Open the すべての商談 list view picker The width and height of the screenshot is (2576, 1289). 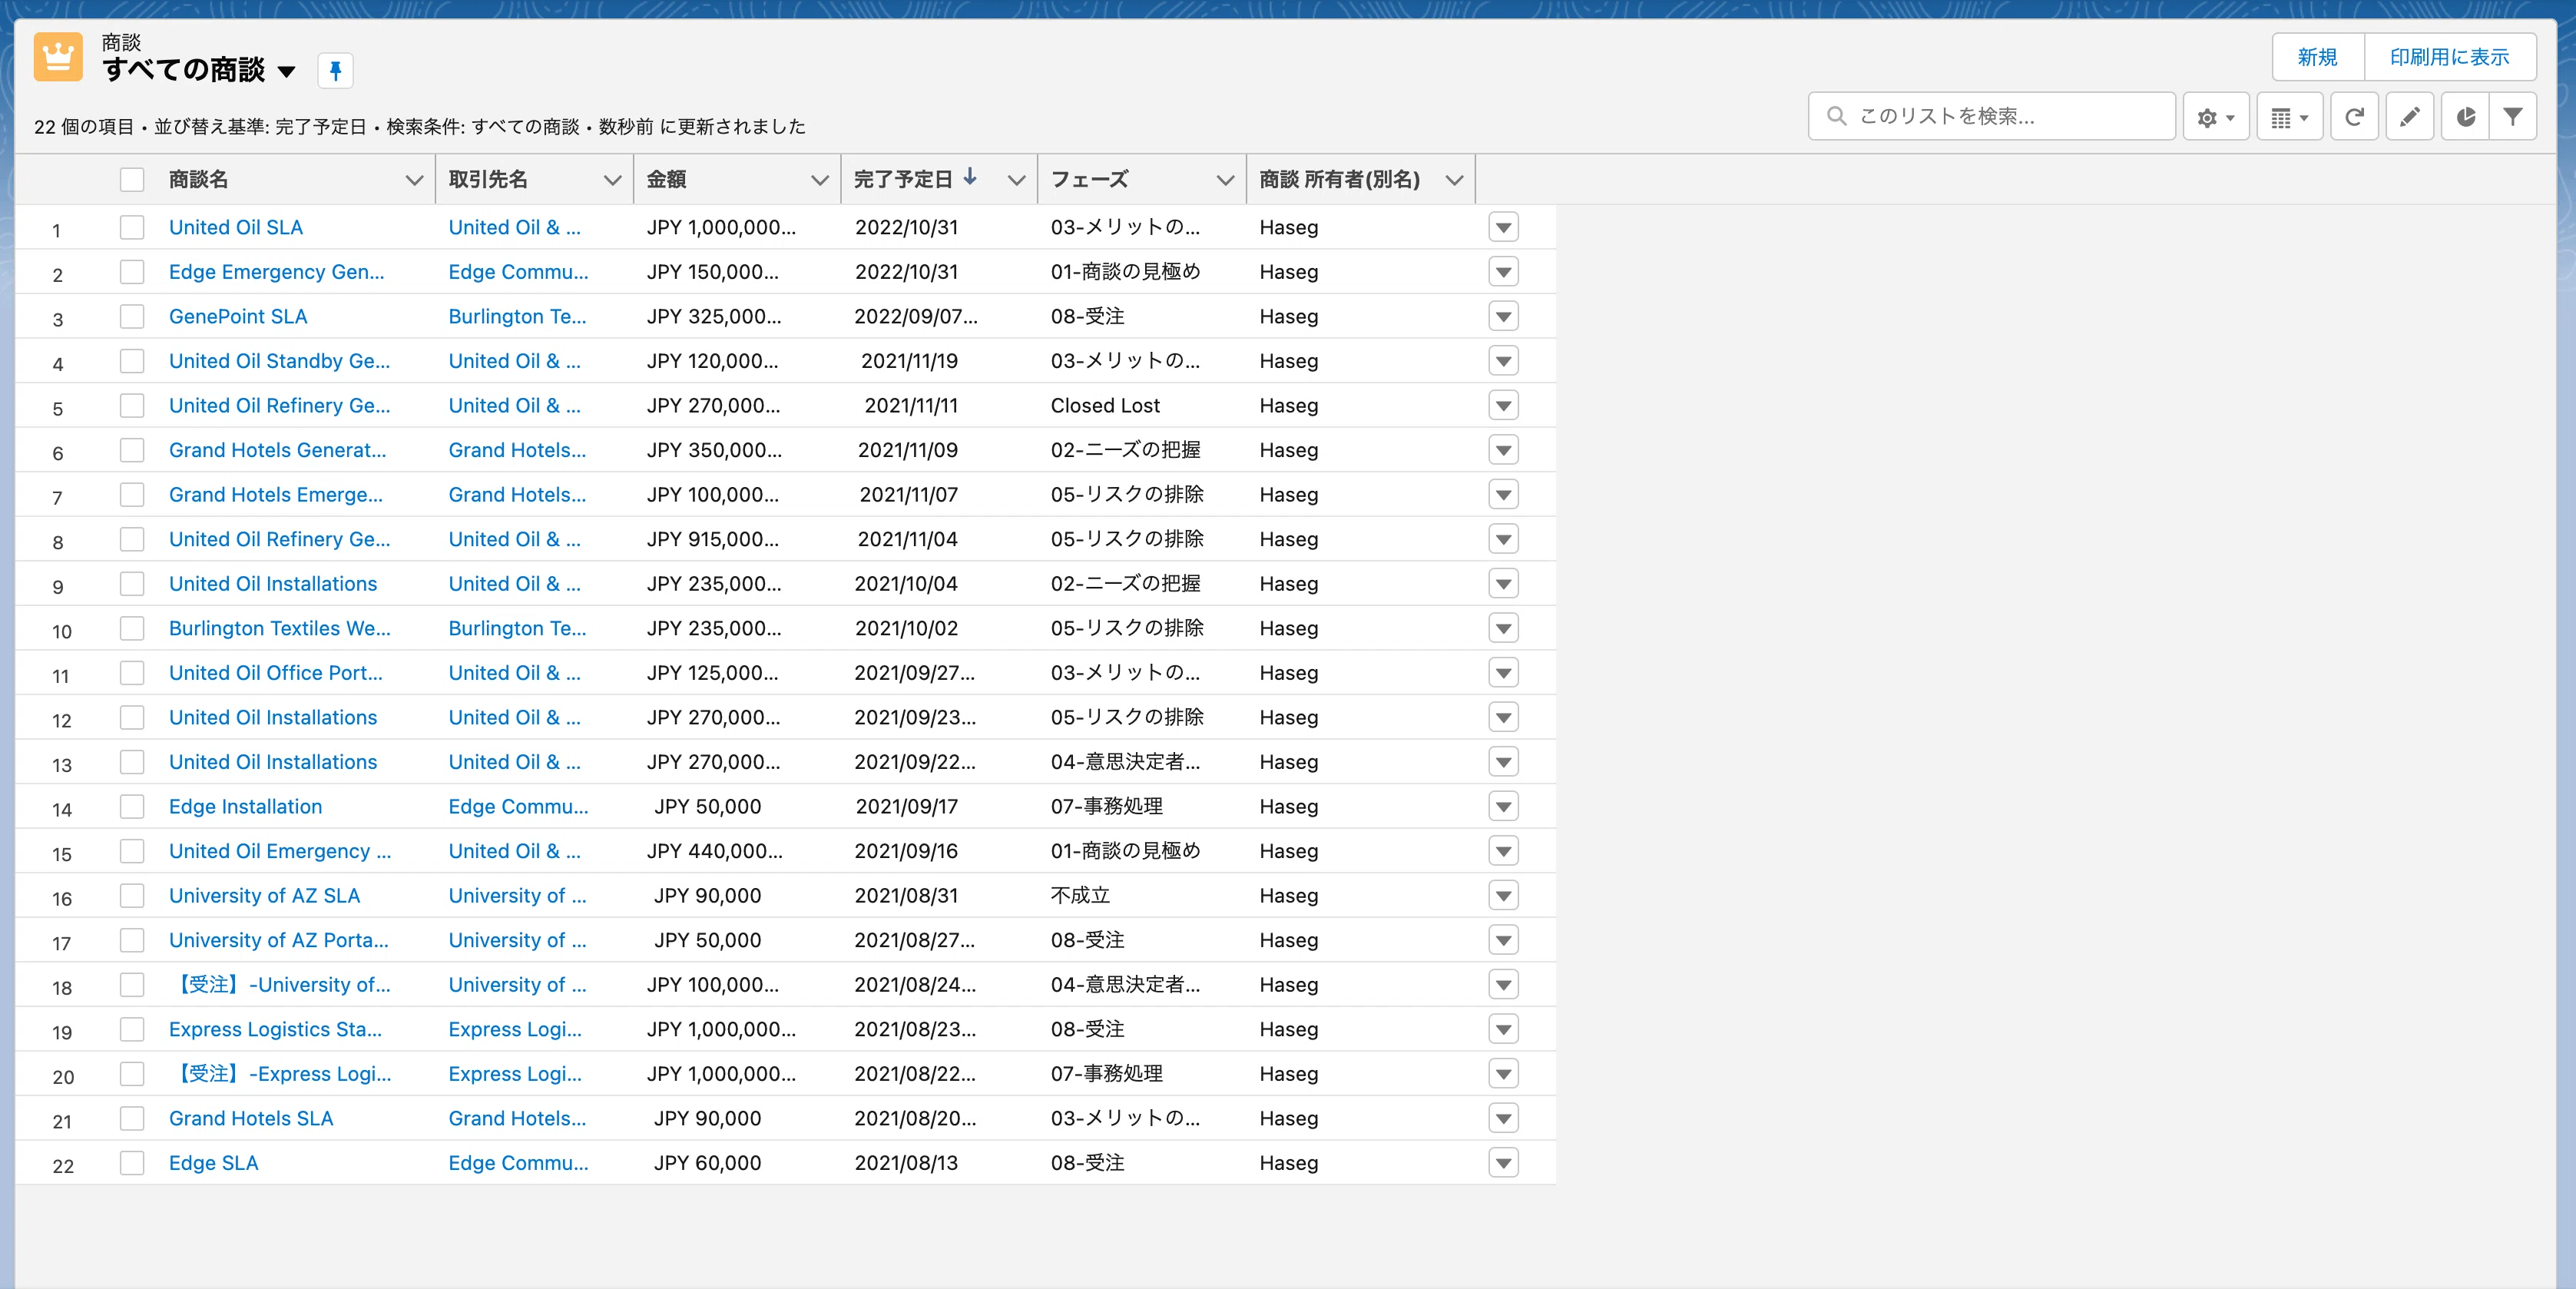point(287,71)
